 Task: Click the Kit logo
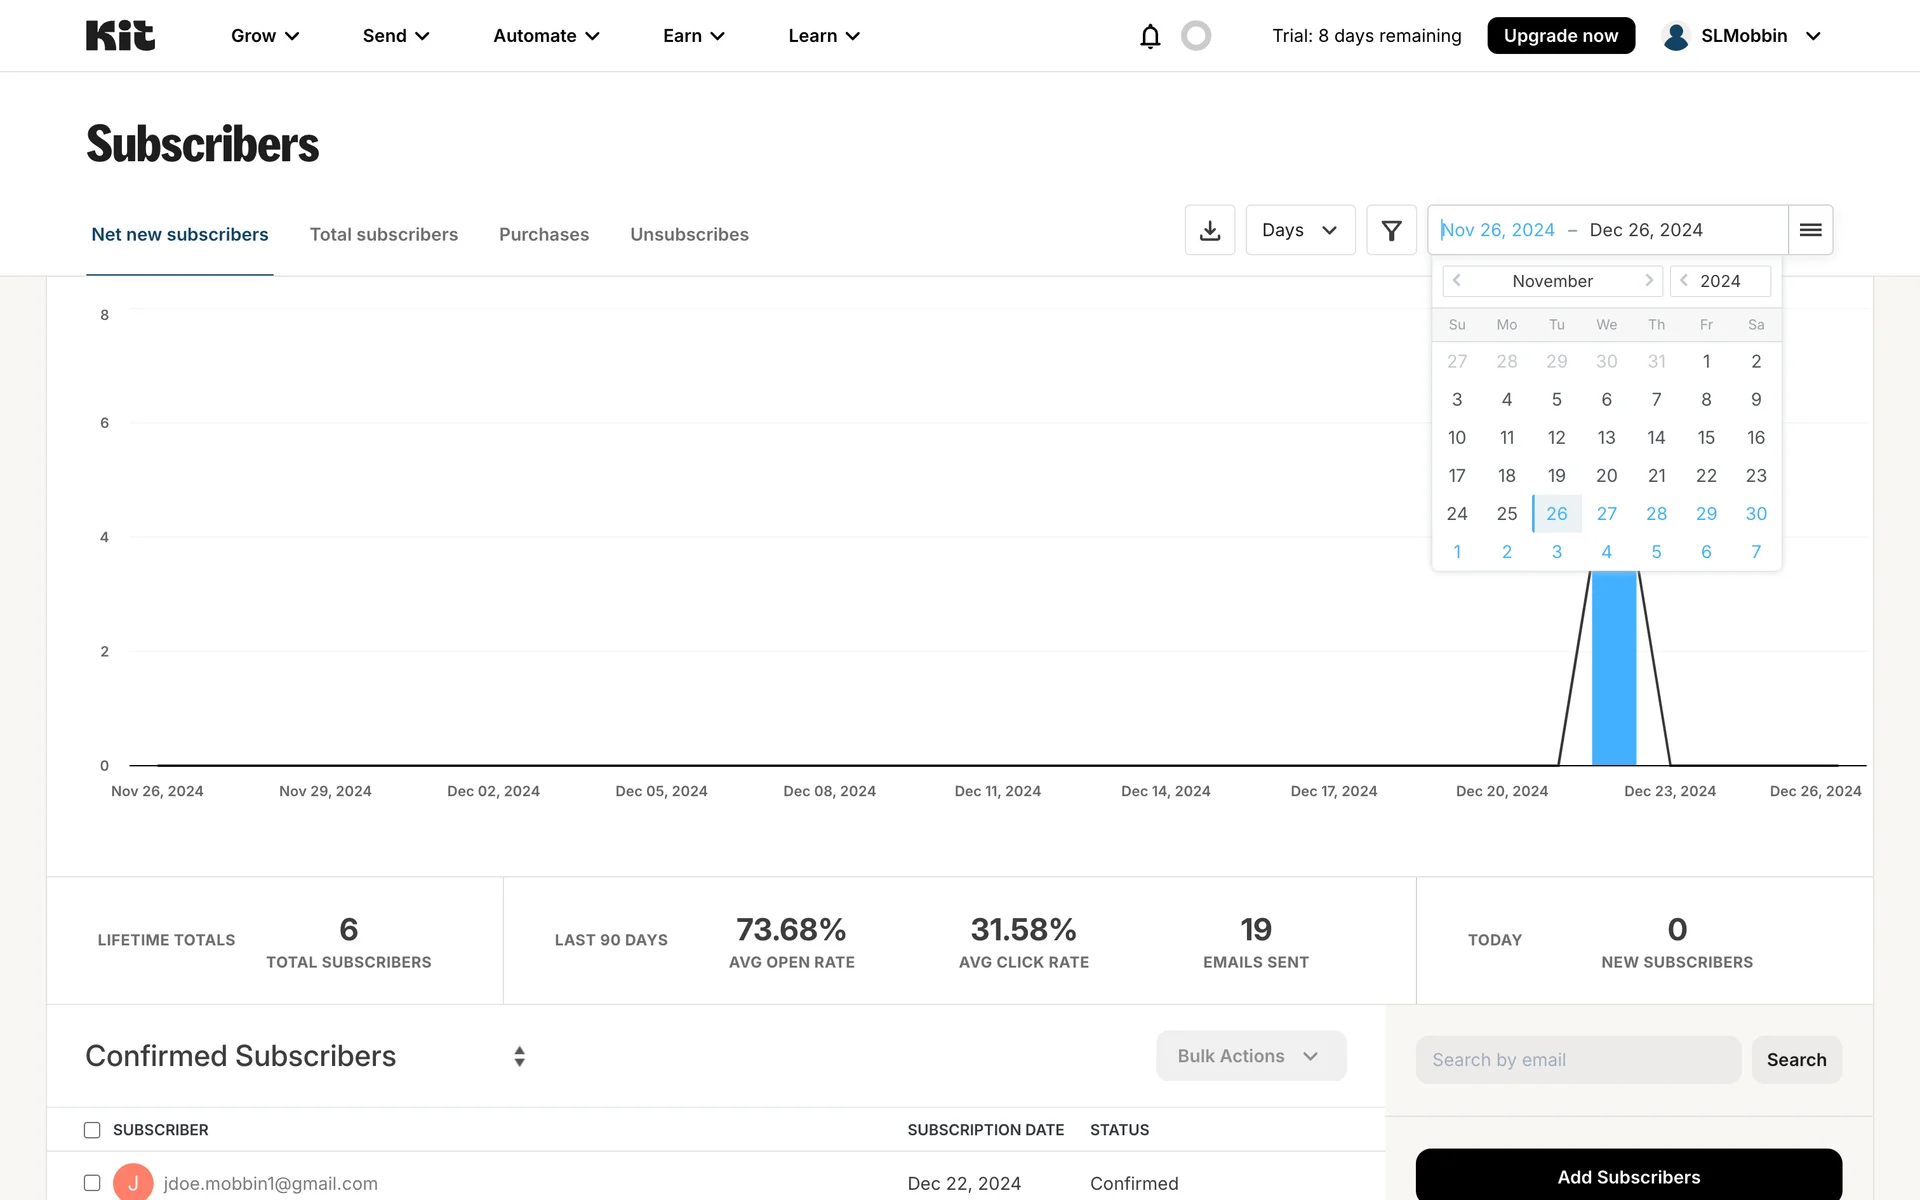120,36
